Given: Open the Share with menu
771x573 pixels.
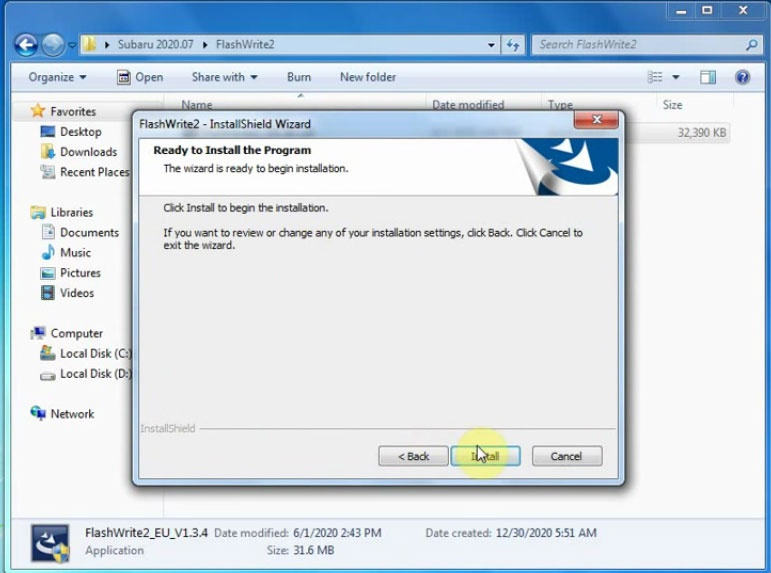Looking at the screenshot, I should (x=224, y=77).
